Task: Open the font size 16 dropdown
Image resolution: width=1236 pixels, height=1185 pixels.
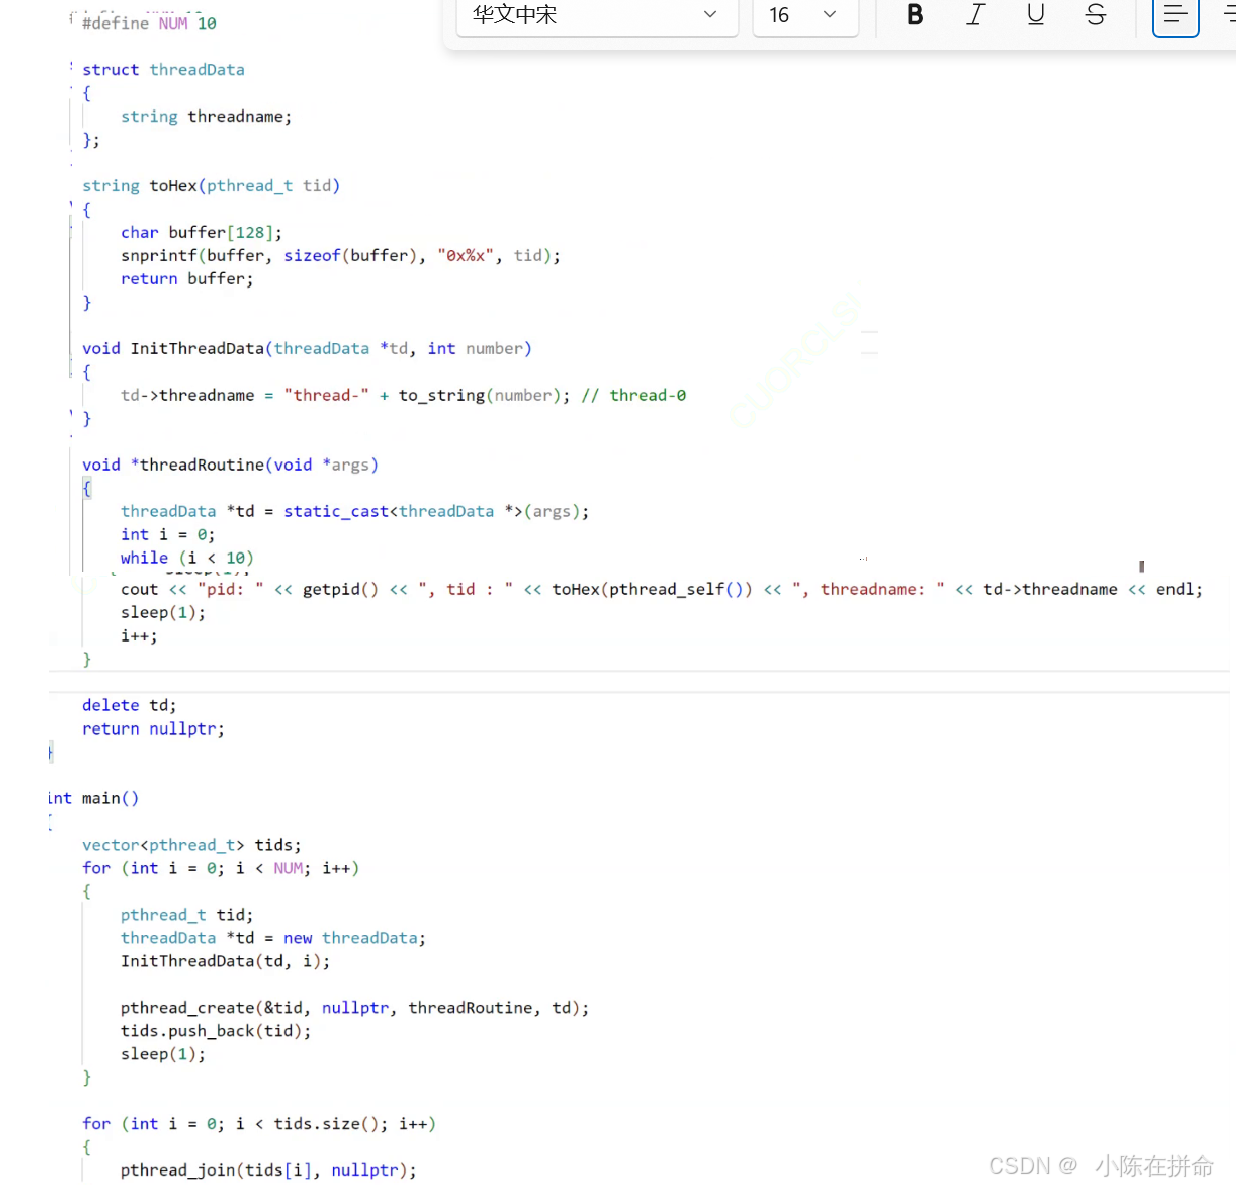Action: coord(805,16)
